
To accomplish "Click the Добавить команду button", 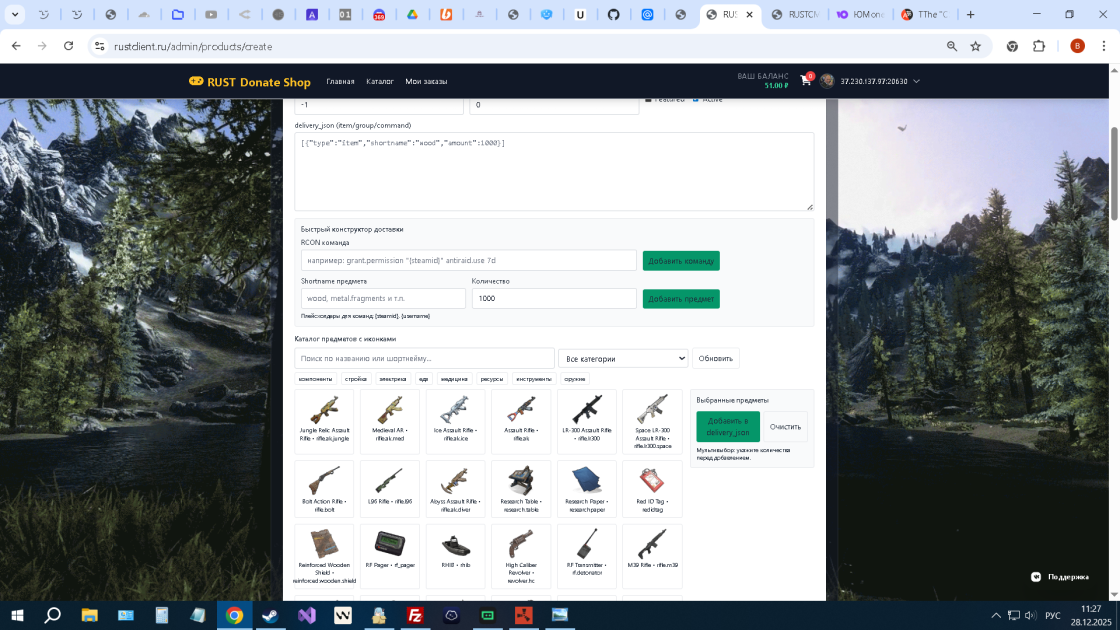I will pos(681,261).
